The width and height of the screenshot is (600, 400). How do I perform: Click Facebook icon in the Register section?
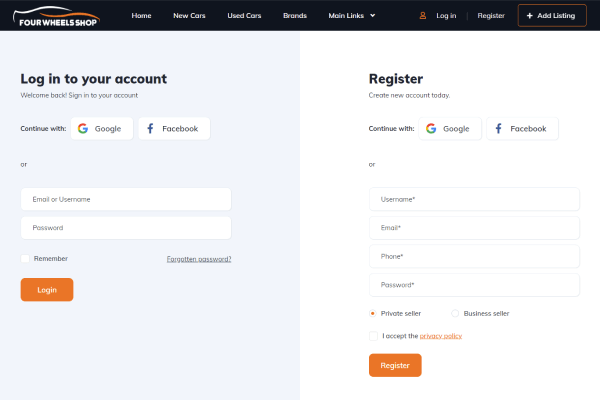(498, 129)
